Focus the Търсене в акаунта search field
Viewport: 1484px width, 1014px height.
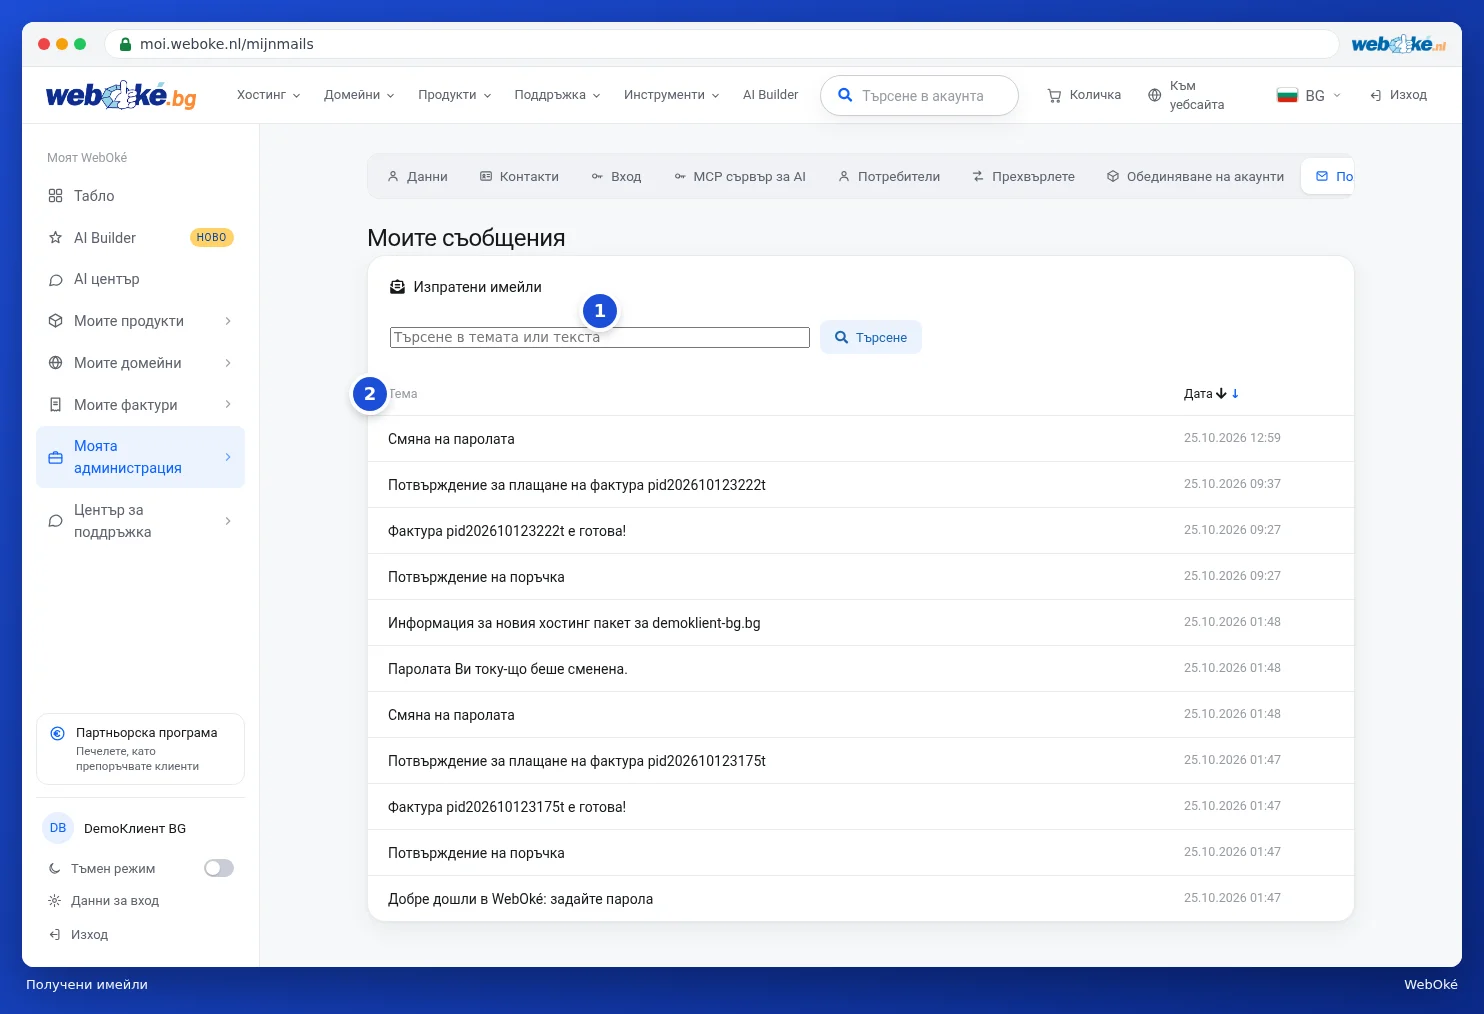pyautogui.click(x=919, y=96)
